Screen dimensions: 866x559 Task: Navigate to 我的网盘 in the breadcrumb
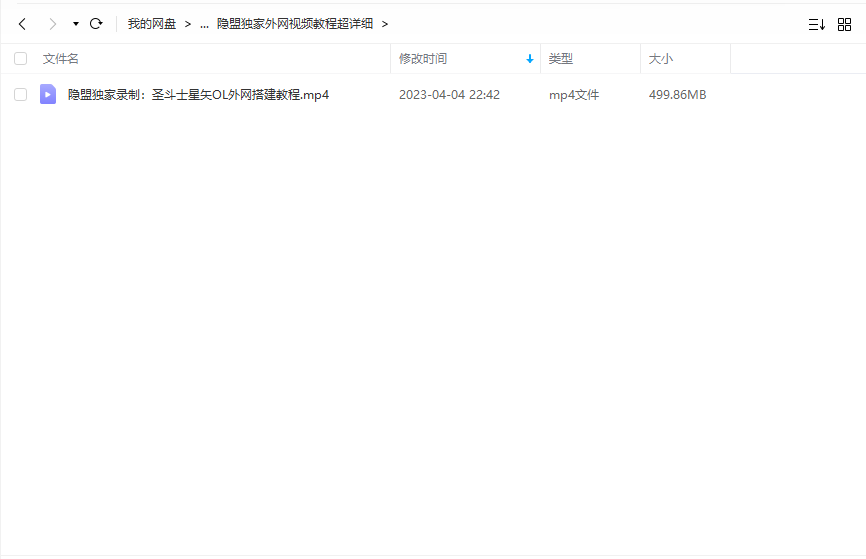tap(151, 24)
